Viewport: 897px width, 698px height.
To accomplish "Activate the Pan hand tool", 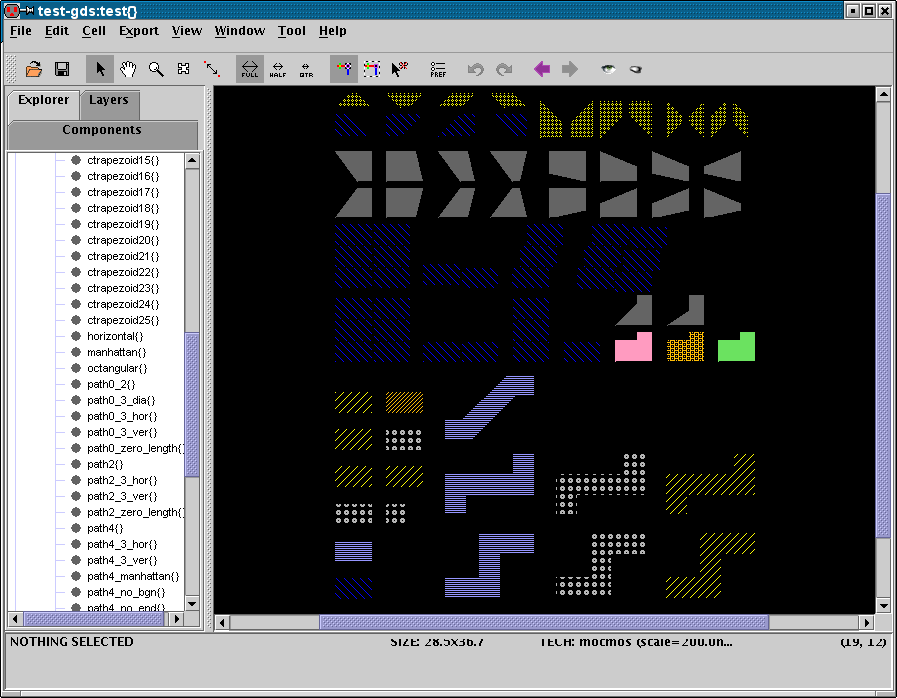I will [128, 69].
